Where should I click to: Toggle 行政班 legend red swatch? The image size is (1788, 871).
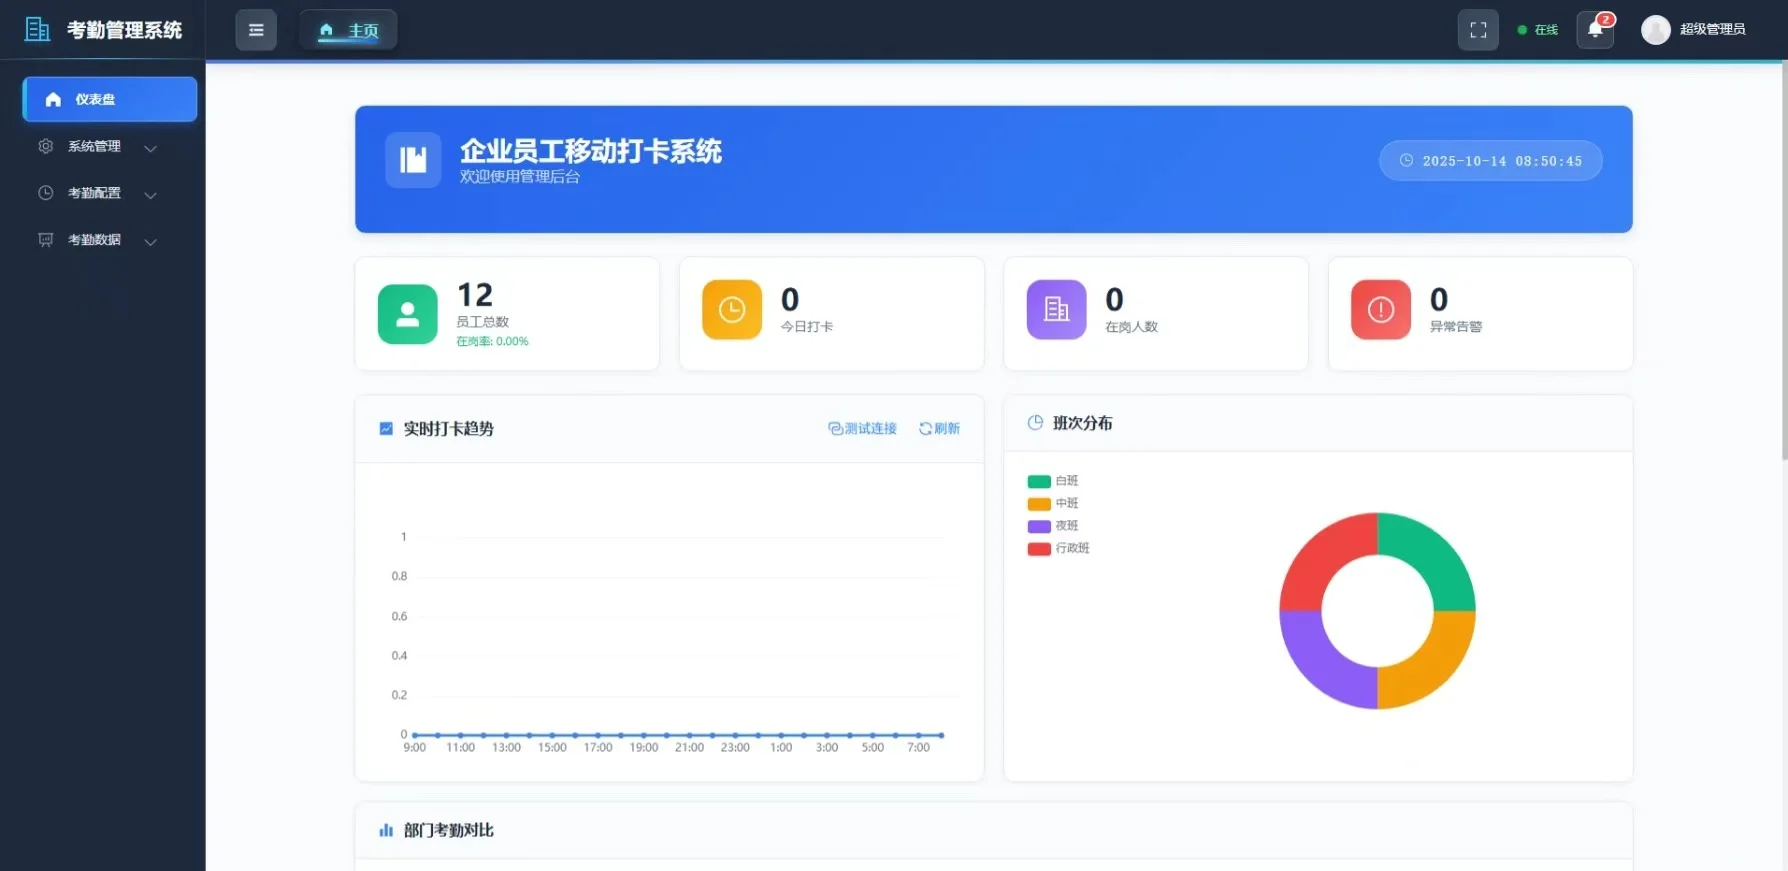[x=1039, y=549]
